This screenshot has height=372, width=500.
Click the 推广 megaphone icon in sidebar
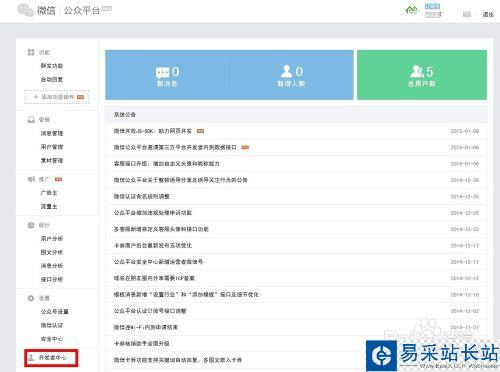coord(31,179)
